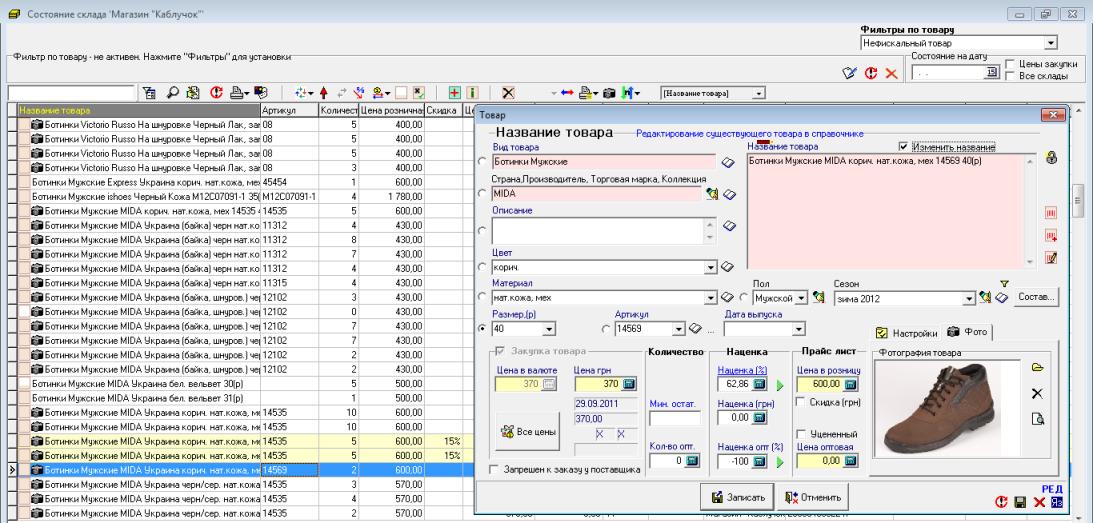
Task: Expand the Цвет dropdown
Action: [x=712, y=266]
